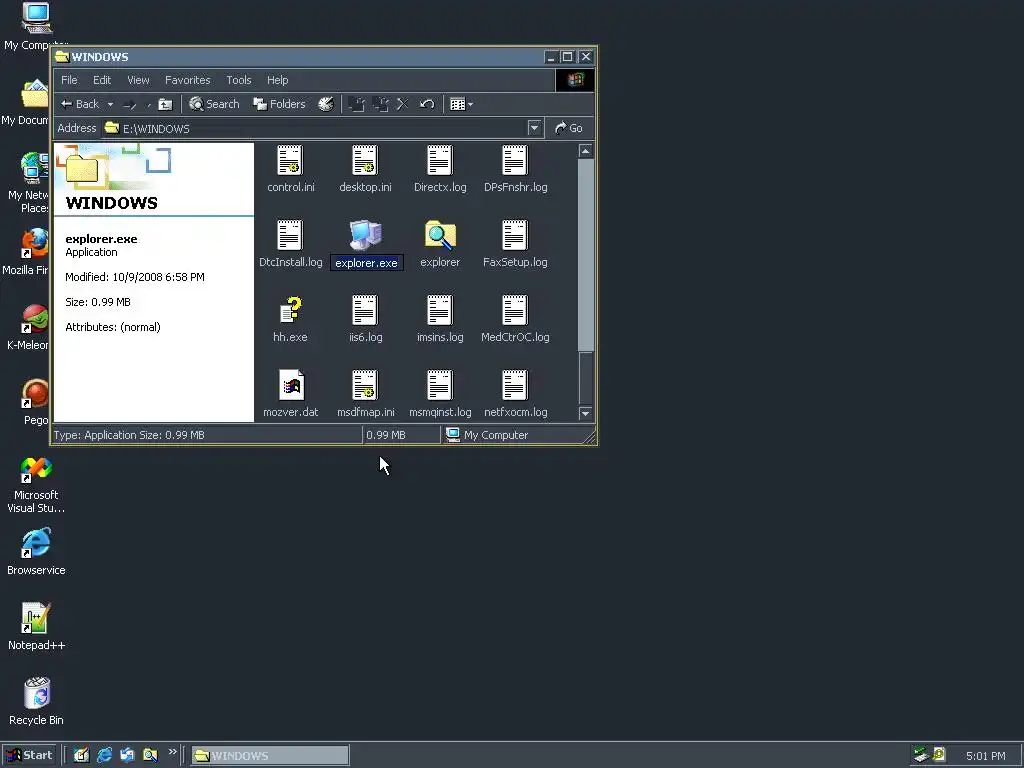The width and height of the screenshot is (1024, 768).
Task: Click the first Quick Launch icon
Action: [x=81, y=756]
